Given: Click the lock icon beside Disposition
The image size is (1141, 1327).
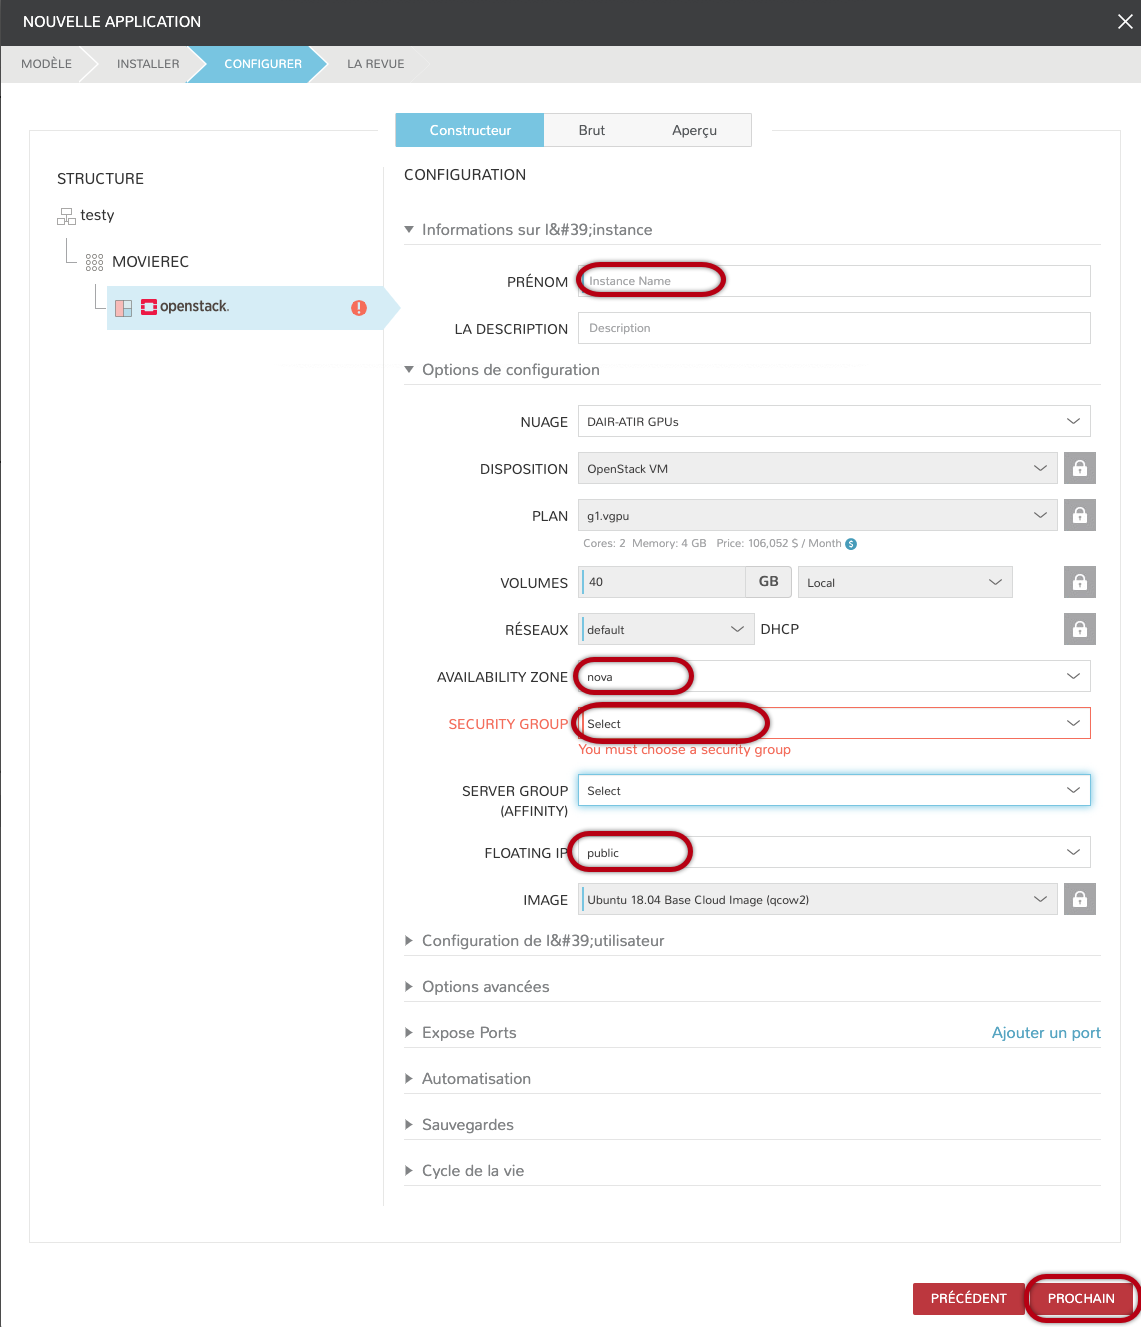Looking at the screenshot, I should [1079, 468].
